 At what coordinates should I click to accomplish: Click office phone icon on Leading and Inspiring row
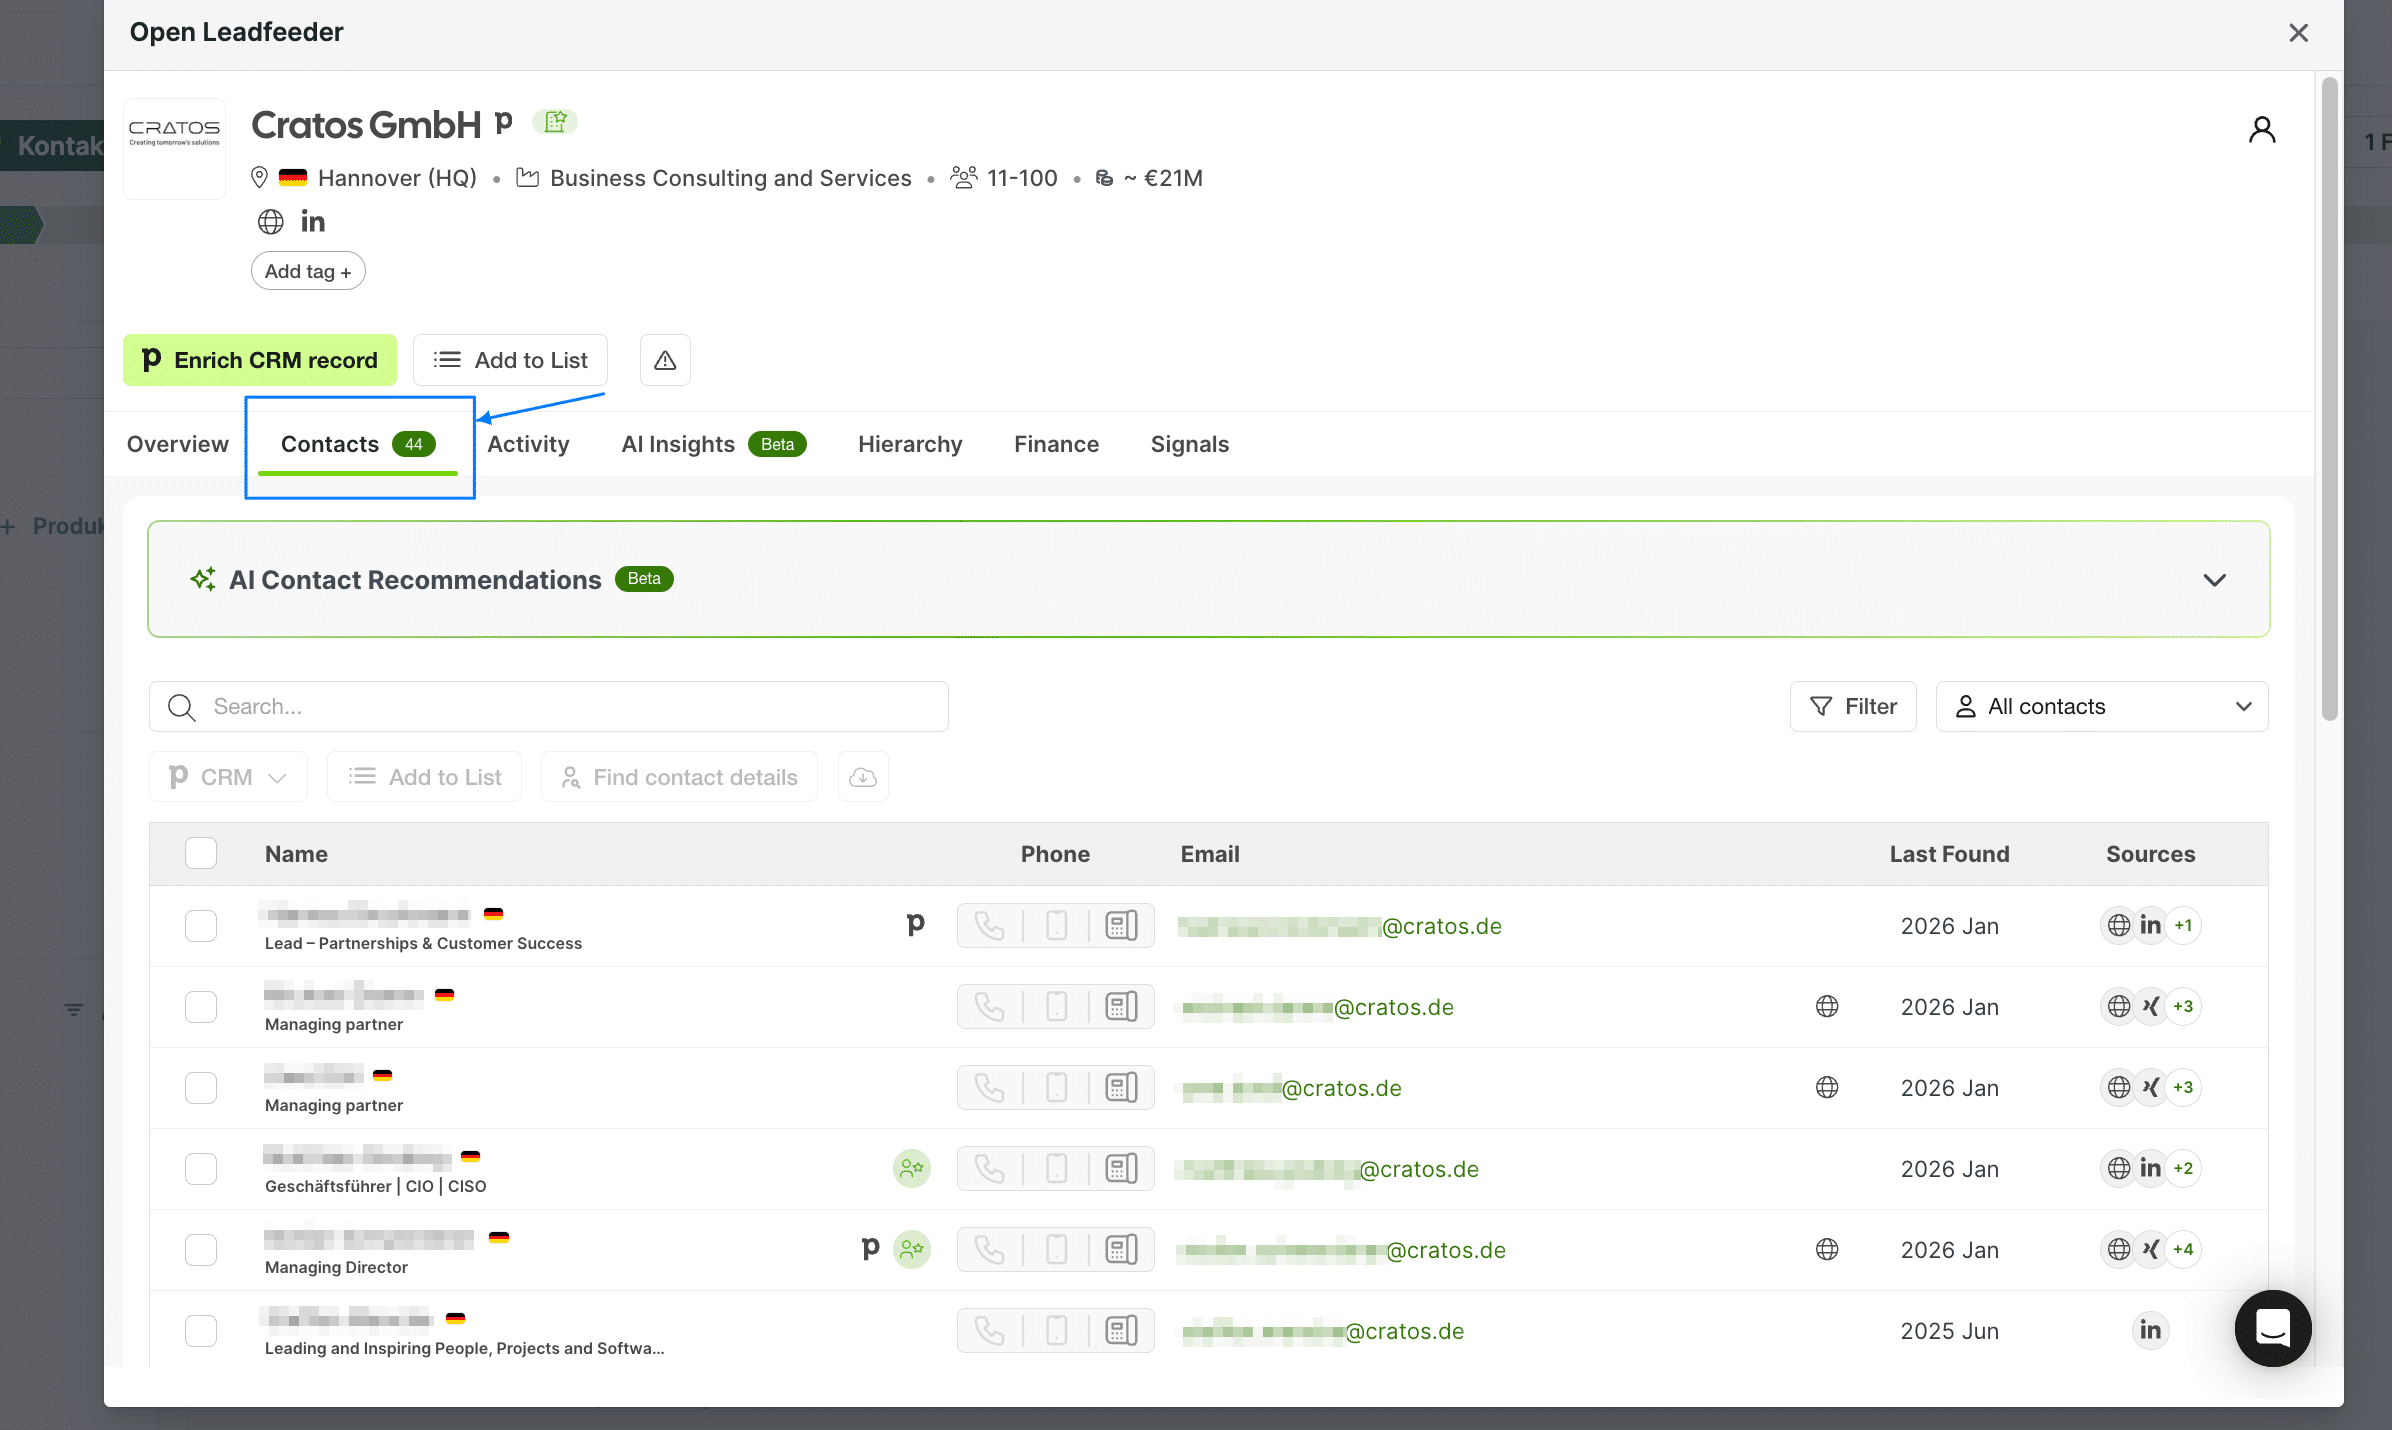(x=1122, y=1331)
